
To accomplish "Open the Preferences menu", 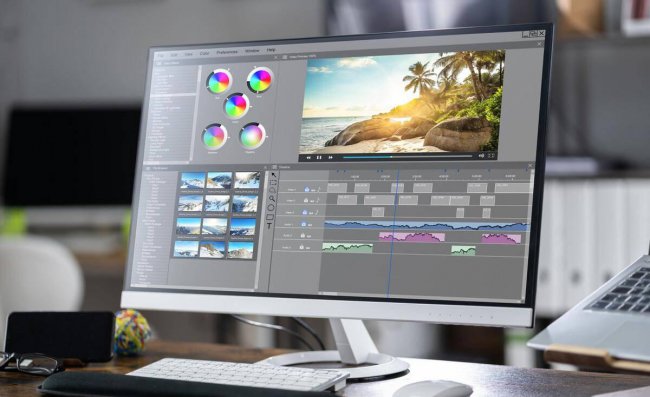I will (227, 52).
